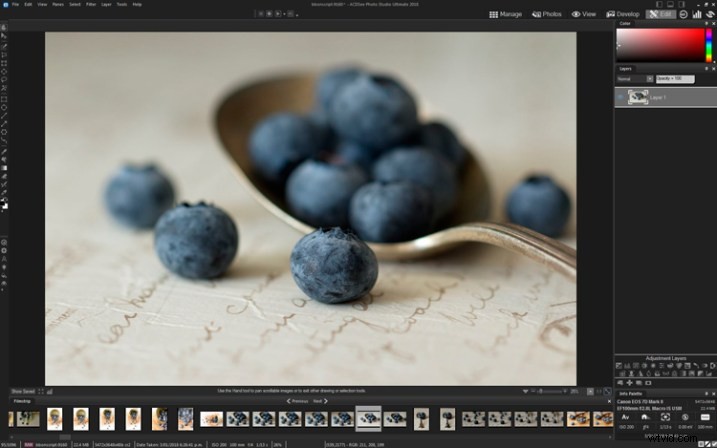The height and width of the screenshot is (448, 717).
Task: Select the Gradient tool
Action: (x=4, y=168)
